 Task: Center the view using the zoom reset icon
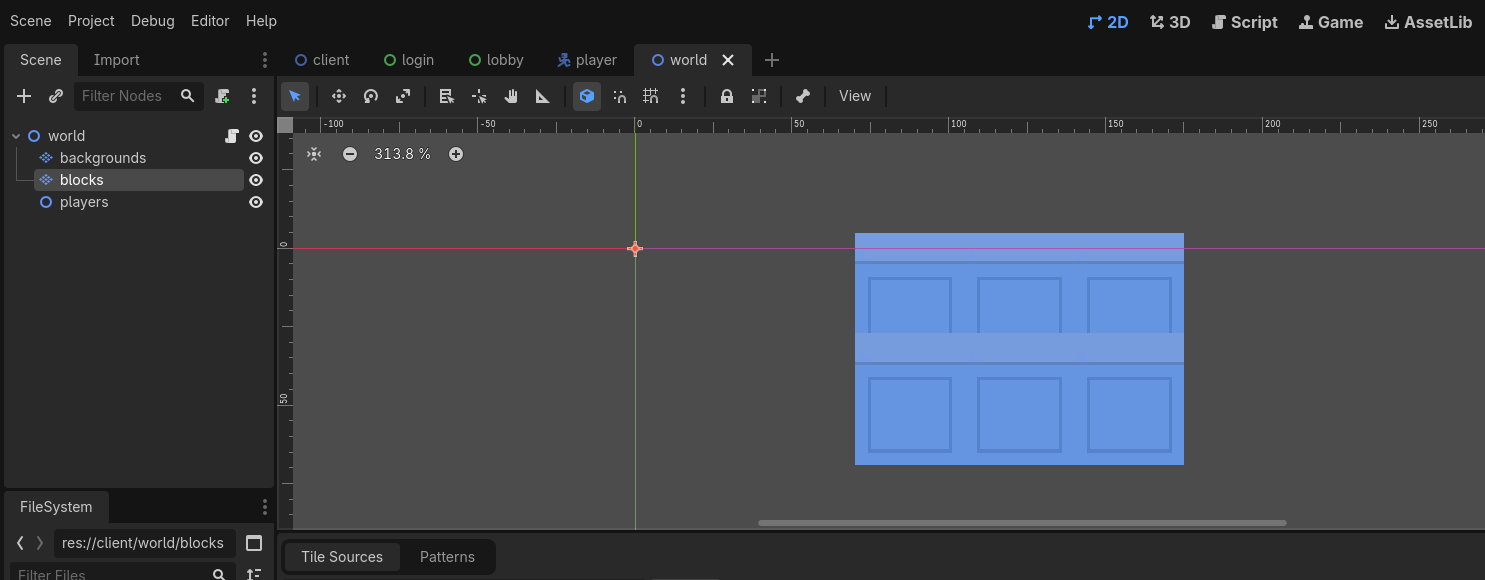click(x=314, y=154)
